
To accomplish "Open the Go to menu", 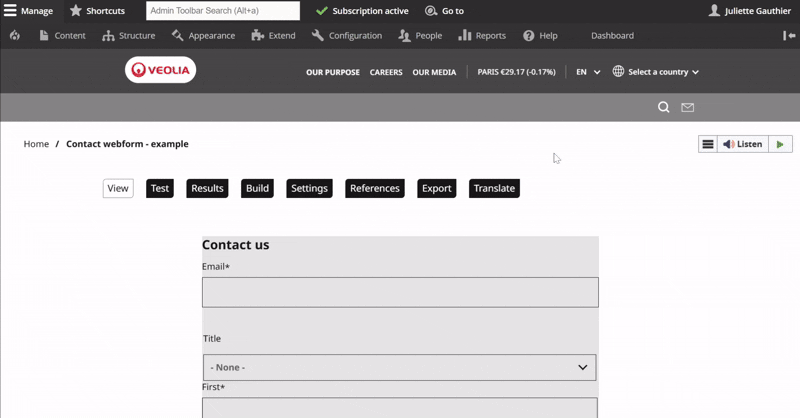I will (444, 11).
